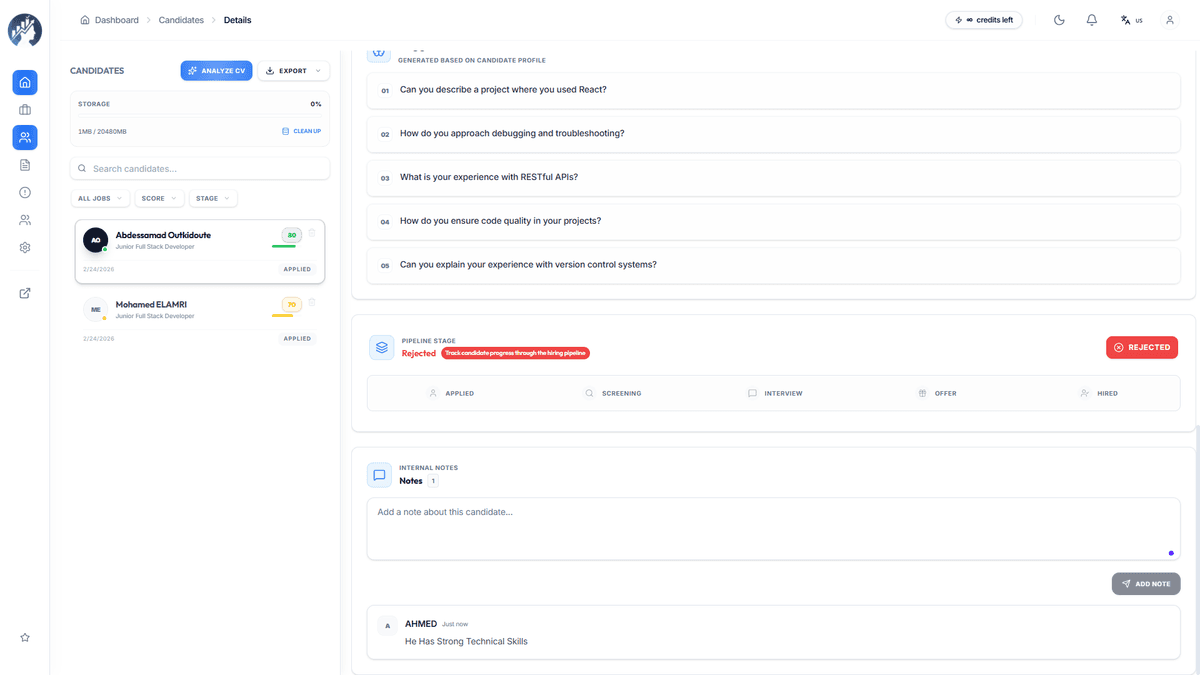Open the US language translation selector

pos(1130,19)
